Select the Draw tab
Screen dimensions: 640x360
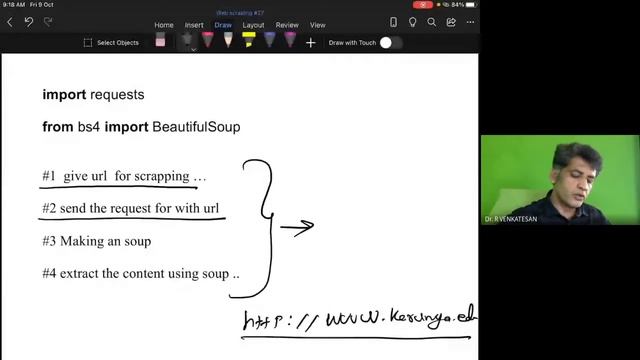223,25
